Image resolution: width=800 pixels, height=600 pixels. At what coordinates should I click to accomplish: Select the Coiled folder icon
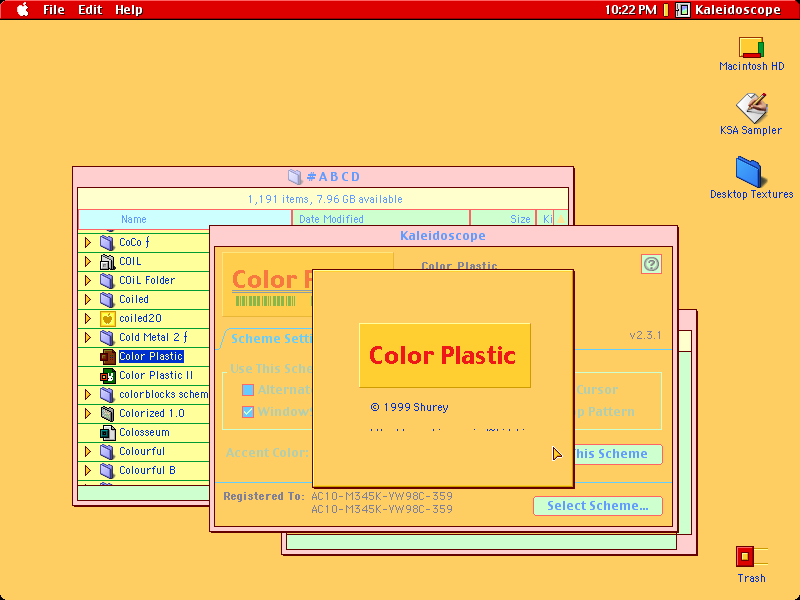[107, 299]
